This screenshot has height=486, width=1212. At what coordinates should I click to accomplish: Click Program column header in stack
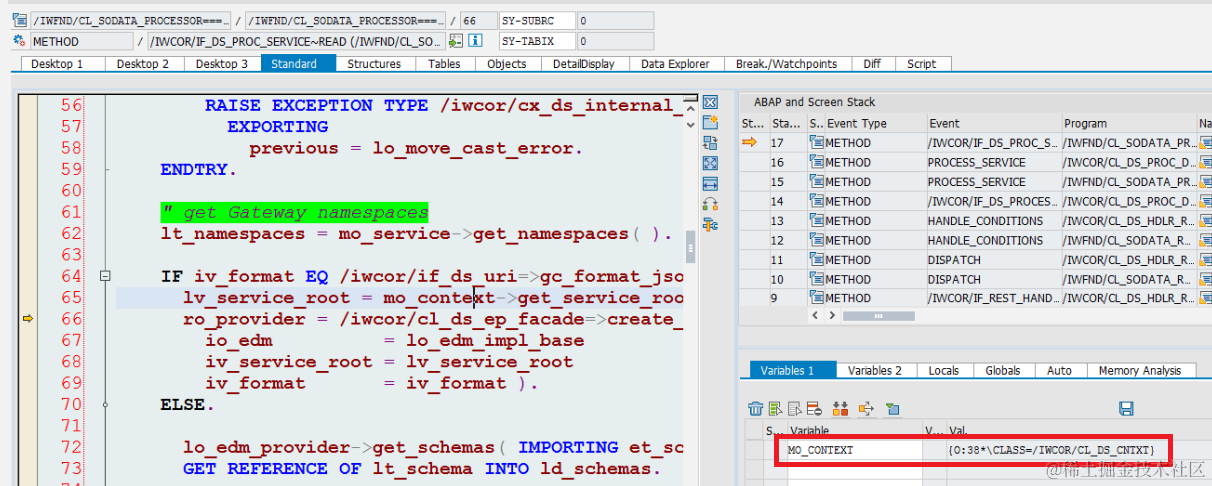pyautogui.click(x=1130, y=123)
